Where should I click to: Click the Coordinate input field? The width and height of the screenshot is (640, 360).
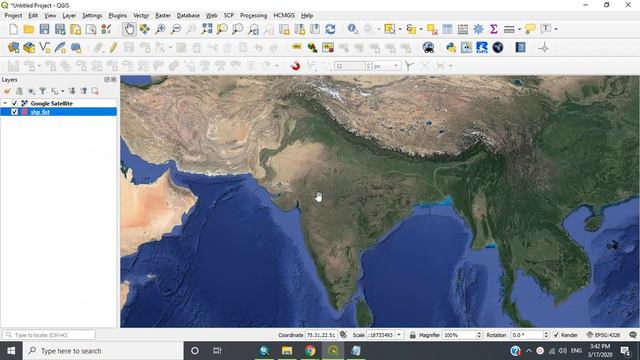click(x=321, y=335)
